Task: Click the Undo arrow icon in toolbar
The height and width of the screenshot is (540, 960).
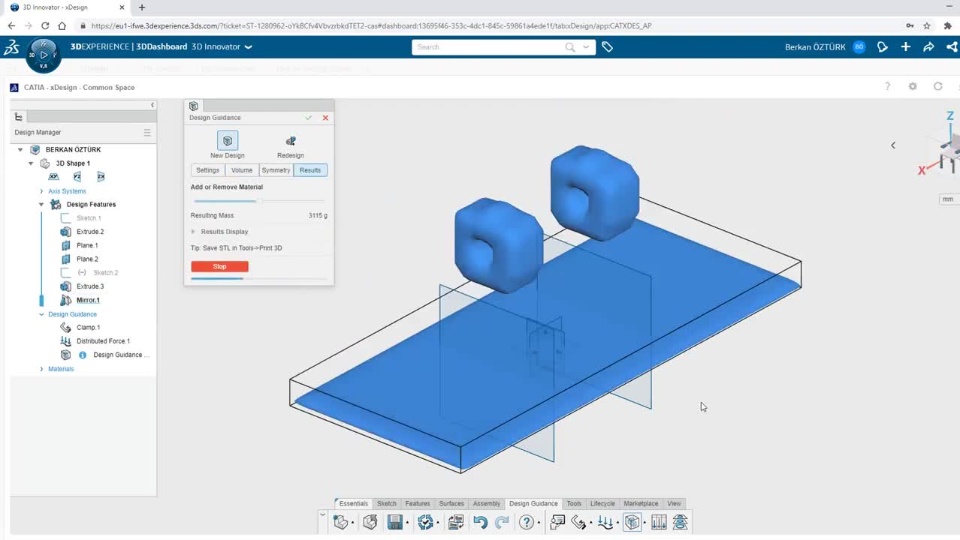Action: 480,522
